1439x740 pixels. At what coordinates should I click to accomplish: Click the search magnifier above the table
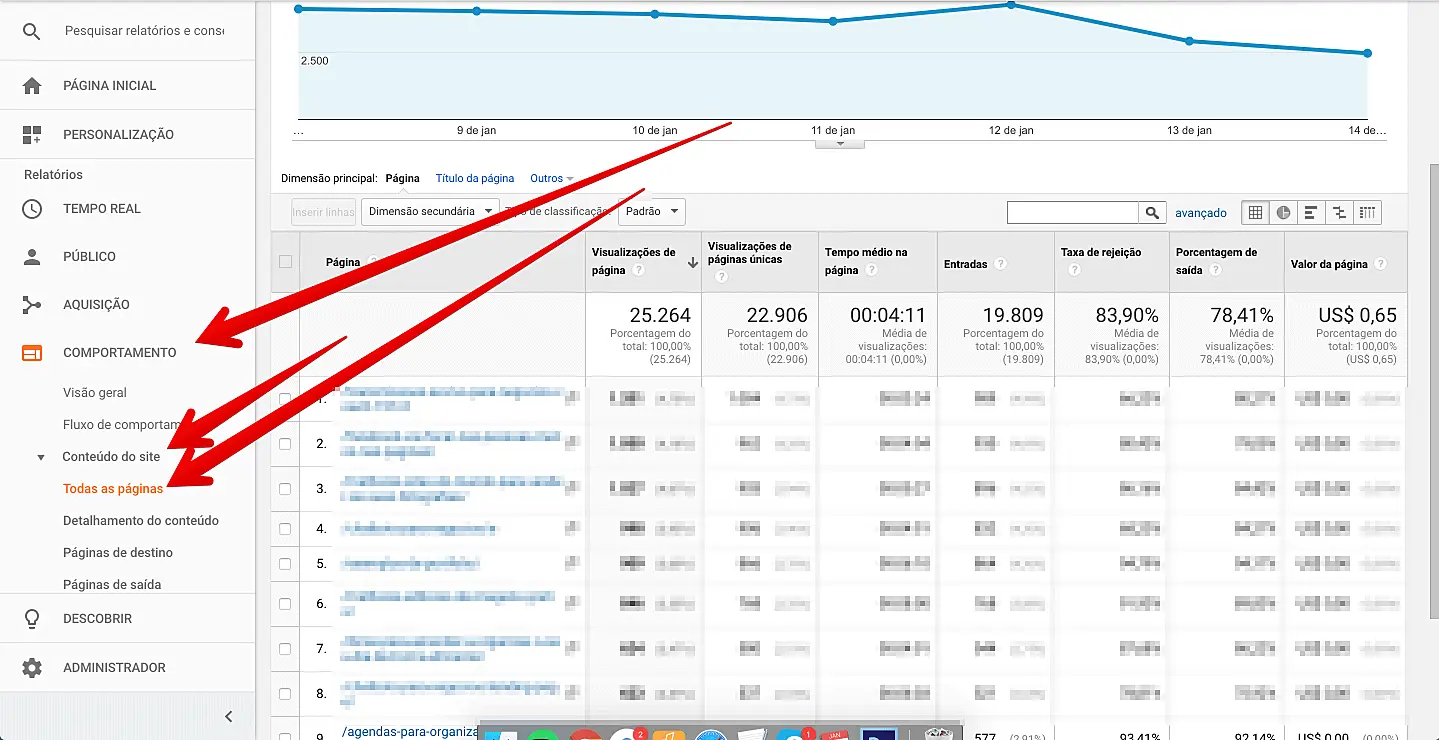1151,212
